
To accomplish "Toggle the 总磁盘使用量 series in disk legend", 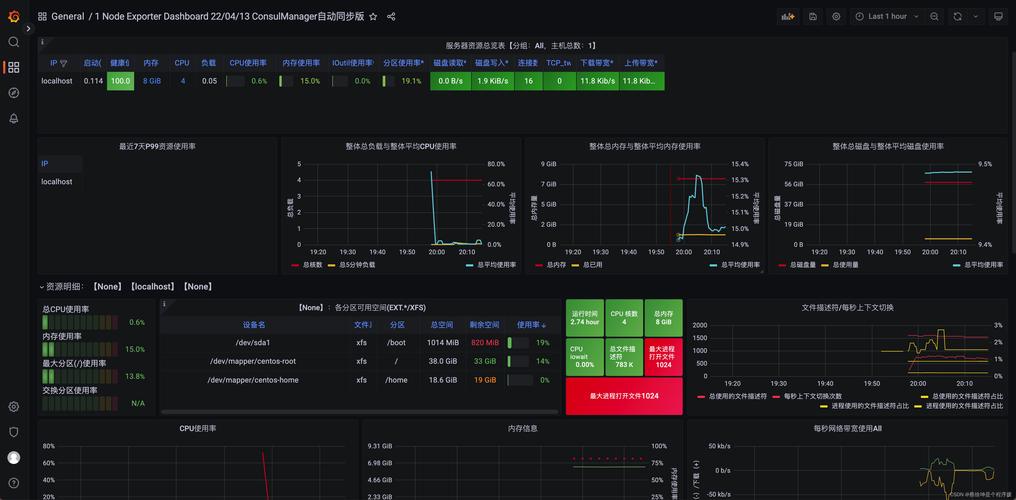I will pos(845,265).
